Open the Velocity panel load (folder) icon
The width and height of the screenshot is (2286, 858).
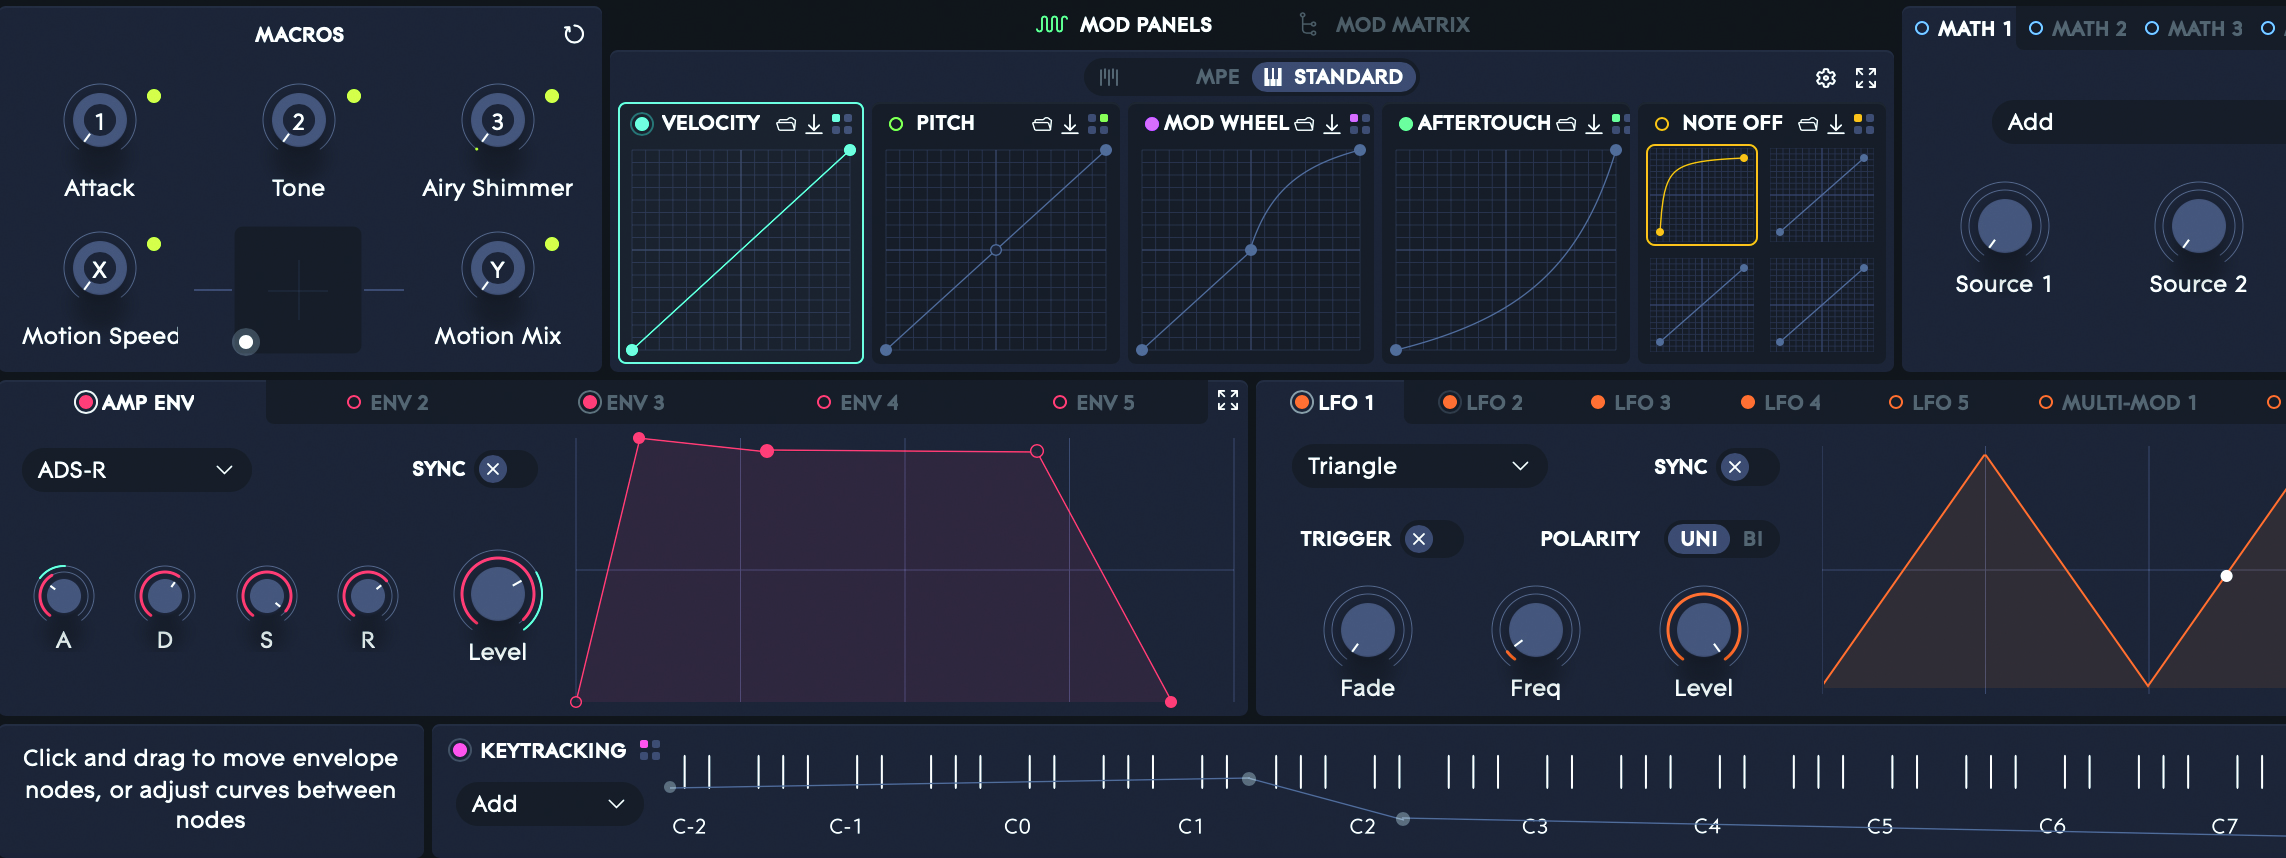click(x=786, y=124)
